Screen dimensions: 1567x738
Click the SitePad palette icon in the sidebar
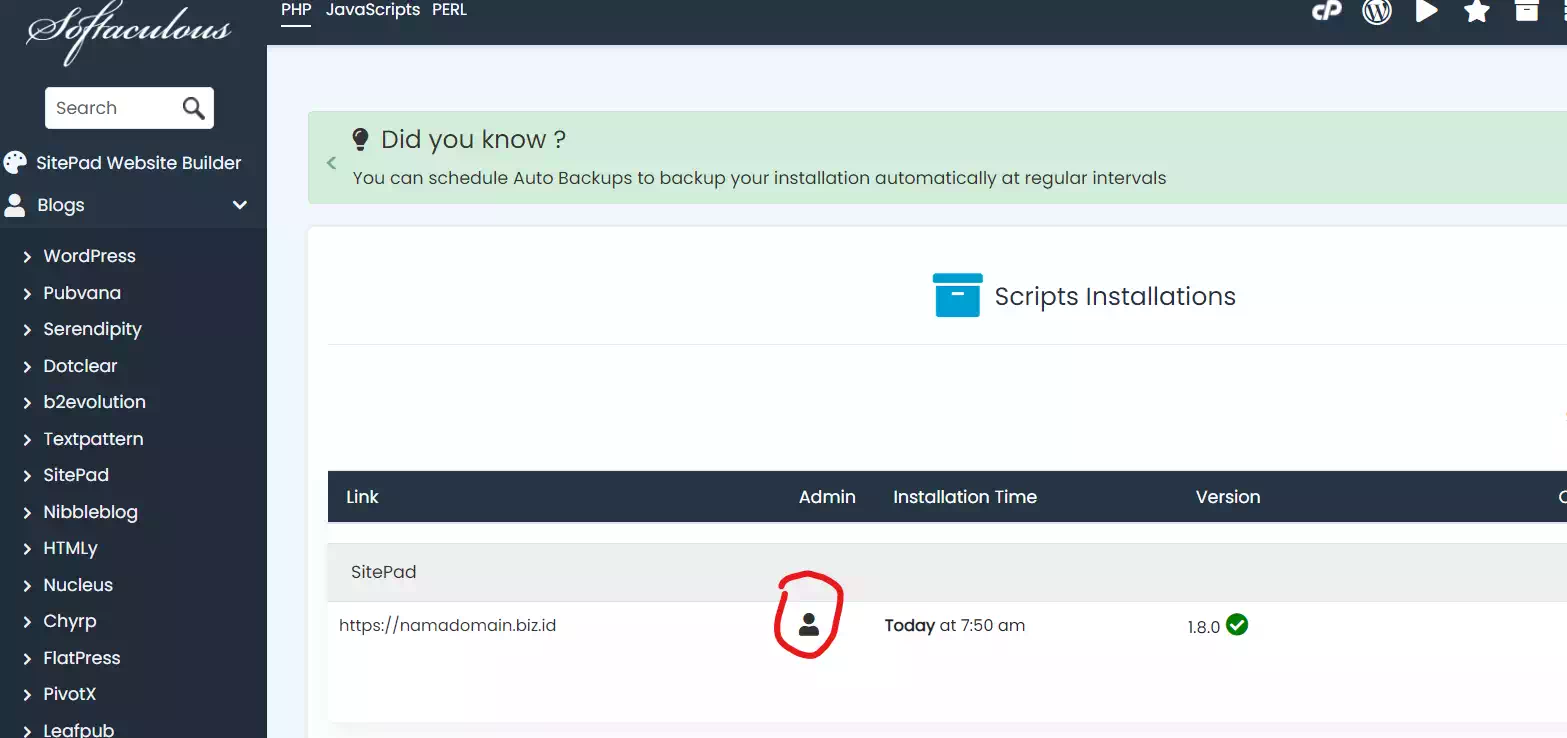(x=15, y=163)
